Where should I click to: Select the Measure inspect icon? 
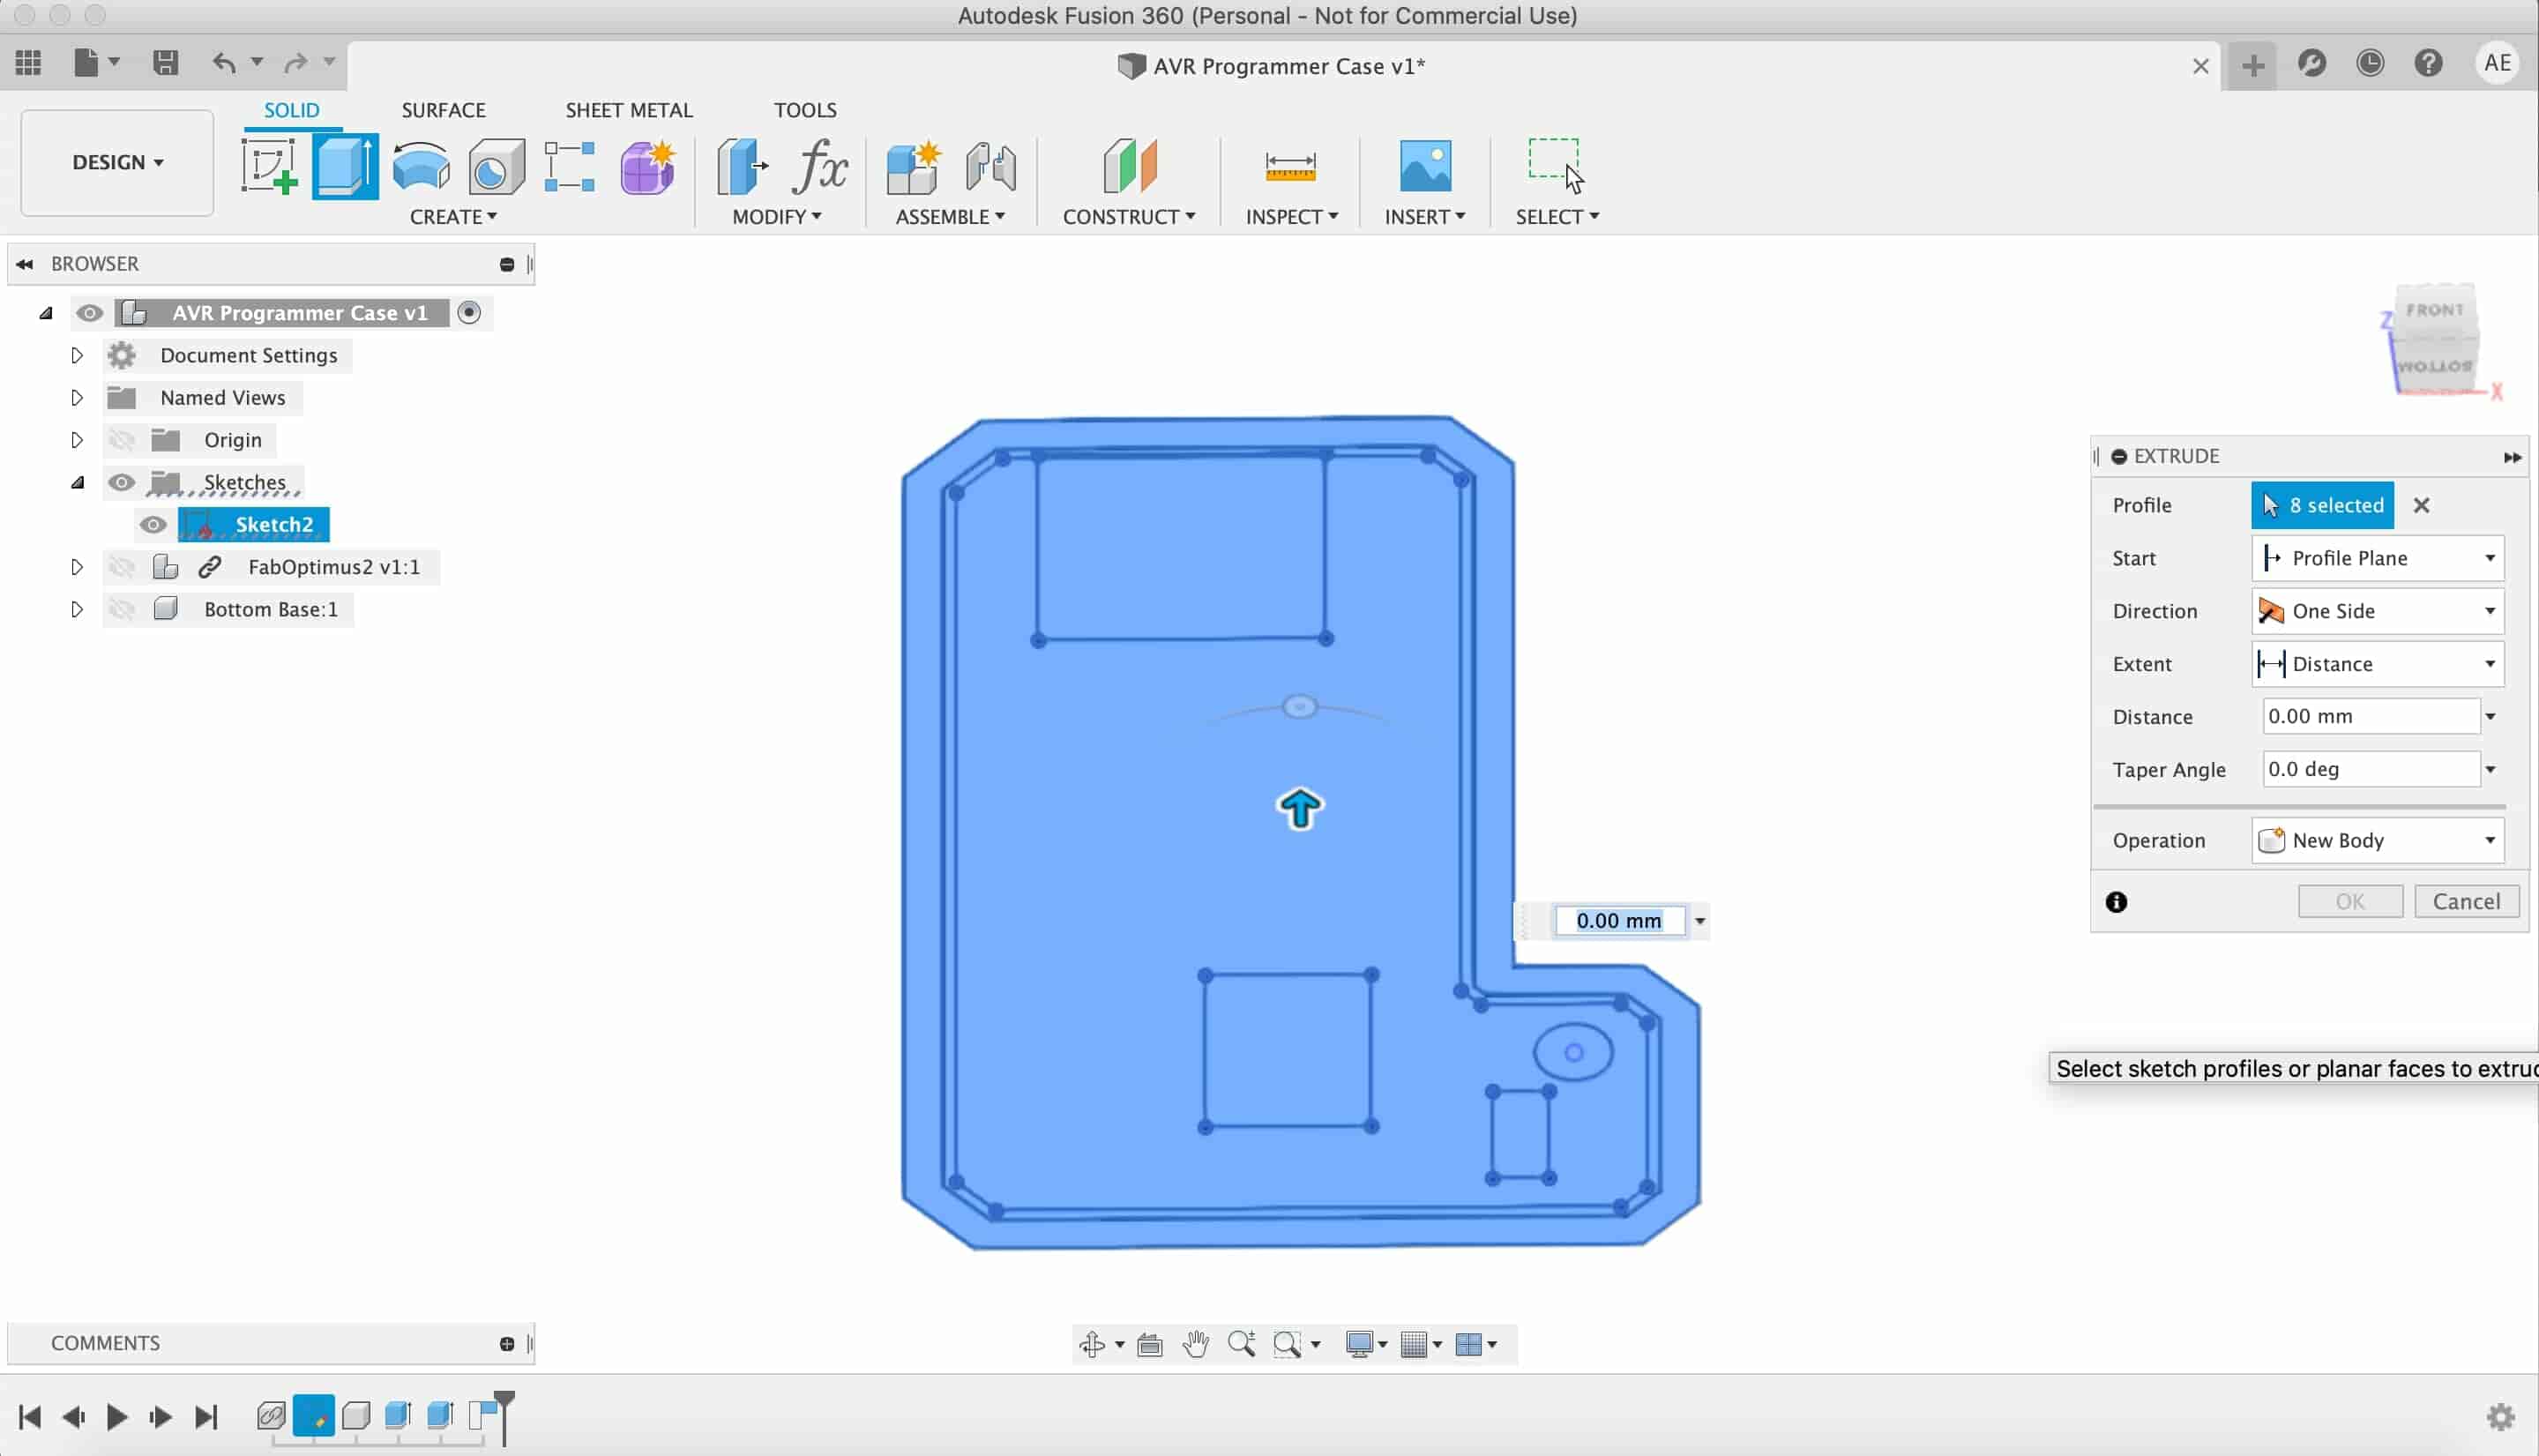coord(1290,166)
